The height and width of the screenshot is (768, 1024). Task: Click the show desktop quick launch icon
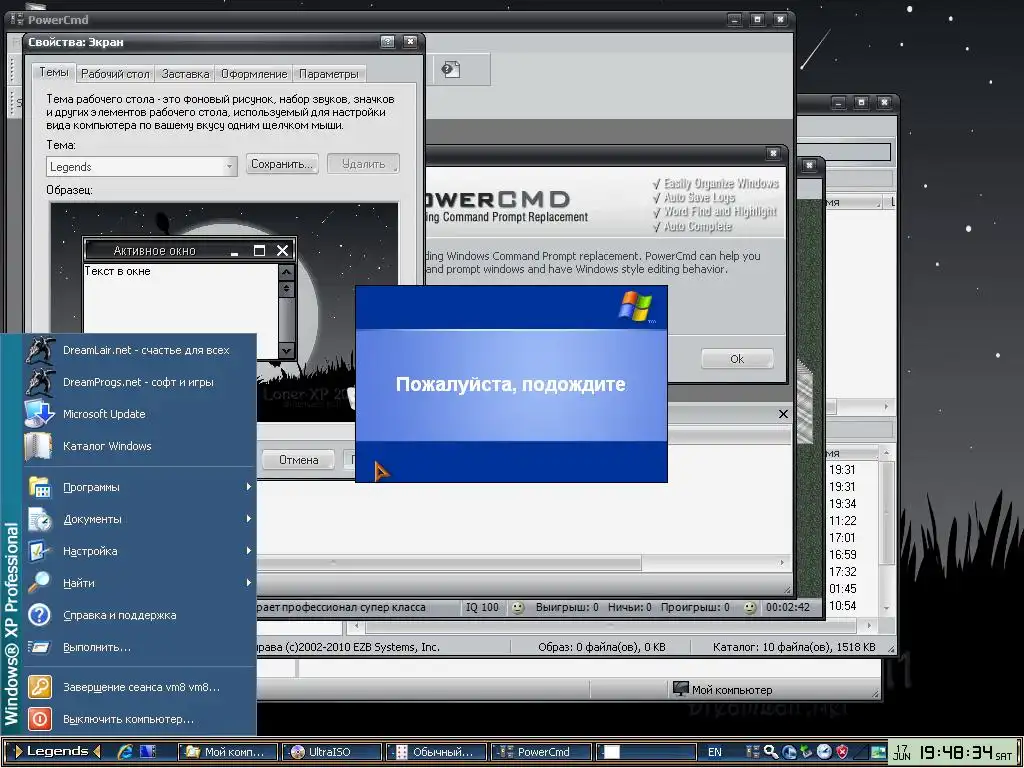pyautogui.click(x=148, y=752)
